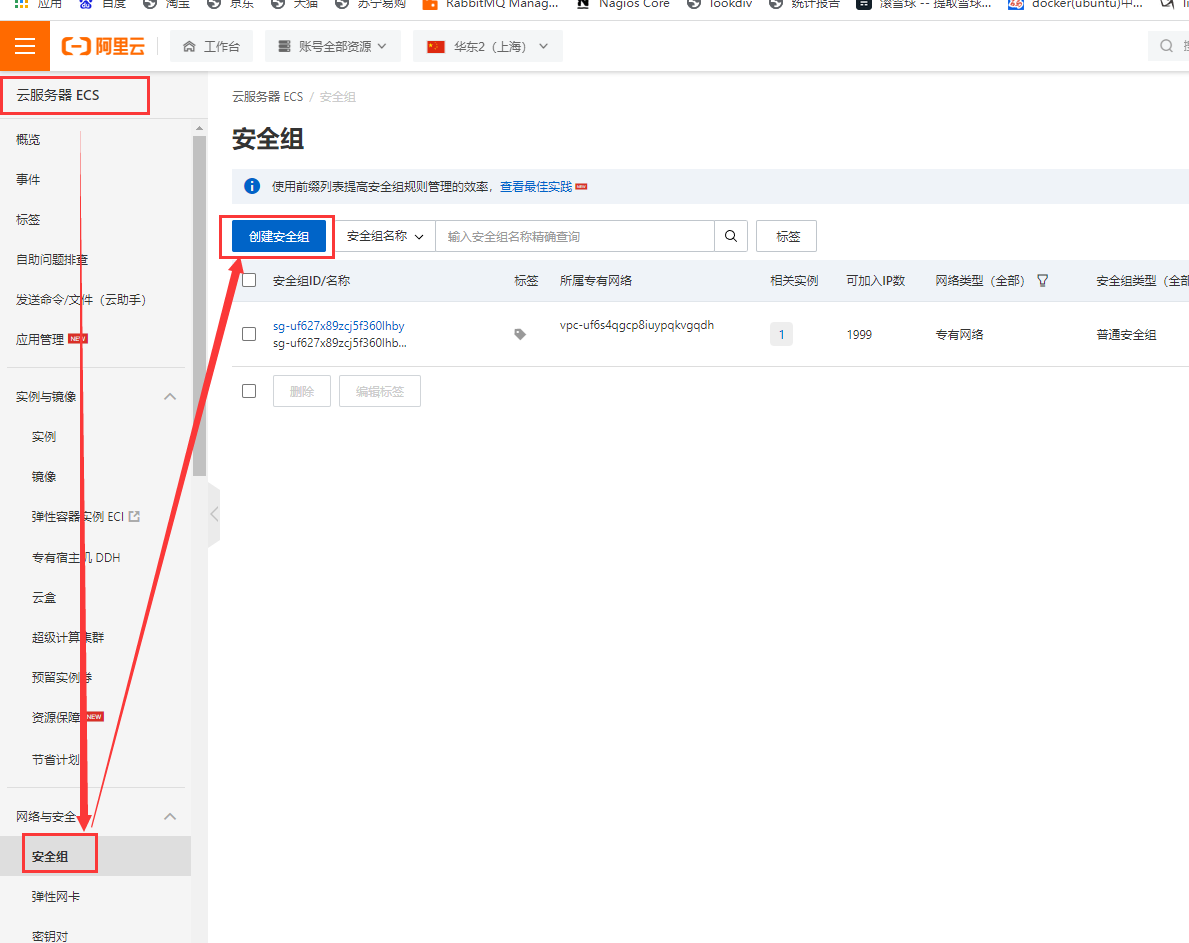Open the orange hamburger menu
Screen dimensions: 1189x943
click(25, 46)
